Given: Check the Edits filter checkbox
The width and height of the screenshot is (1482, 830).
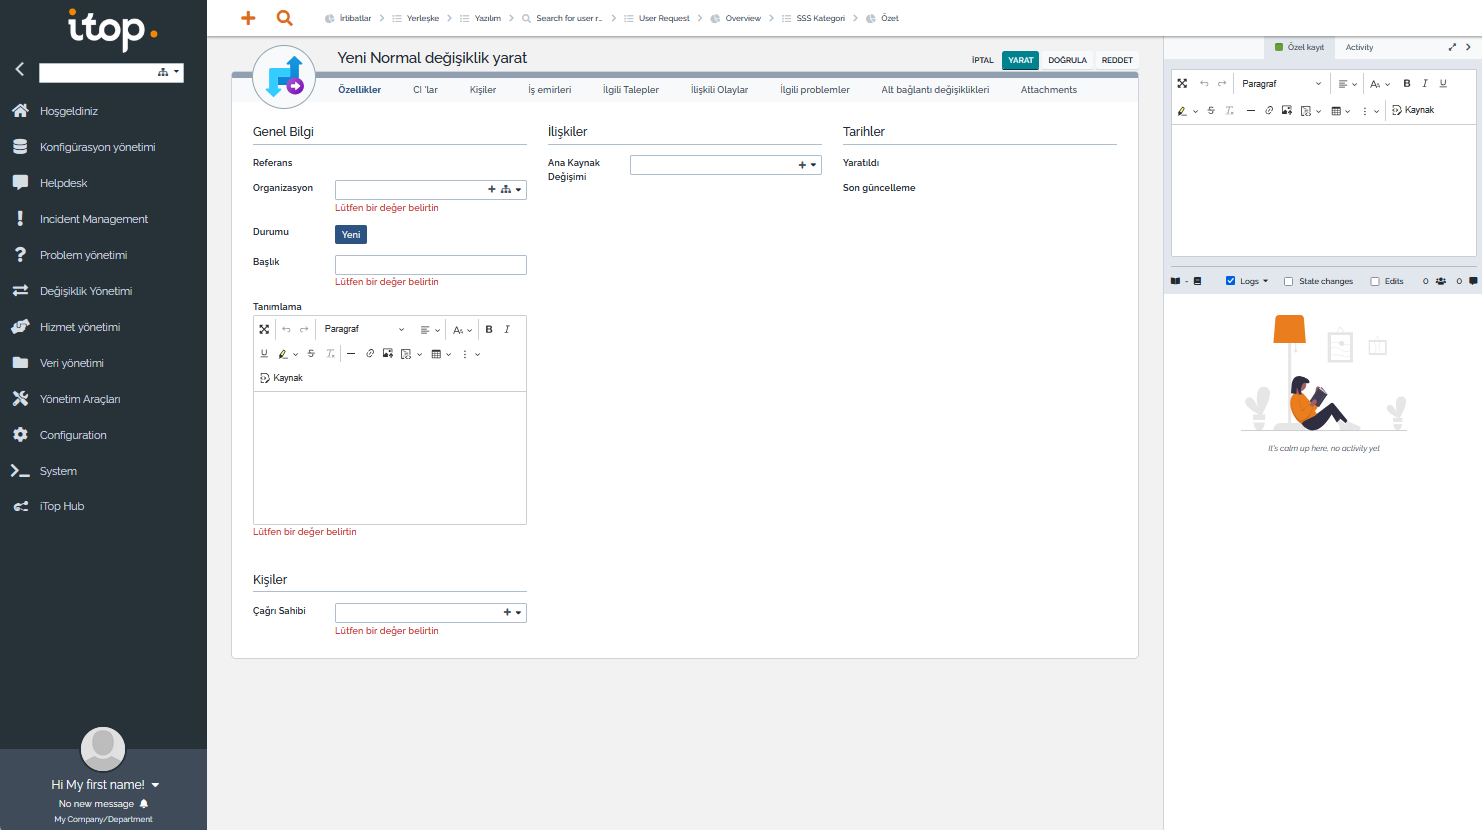Looking at the screenshot, I should pyautogui.click(x=1374, y=282).
